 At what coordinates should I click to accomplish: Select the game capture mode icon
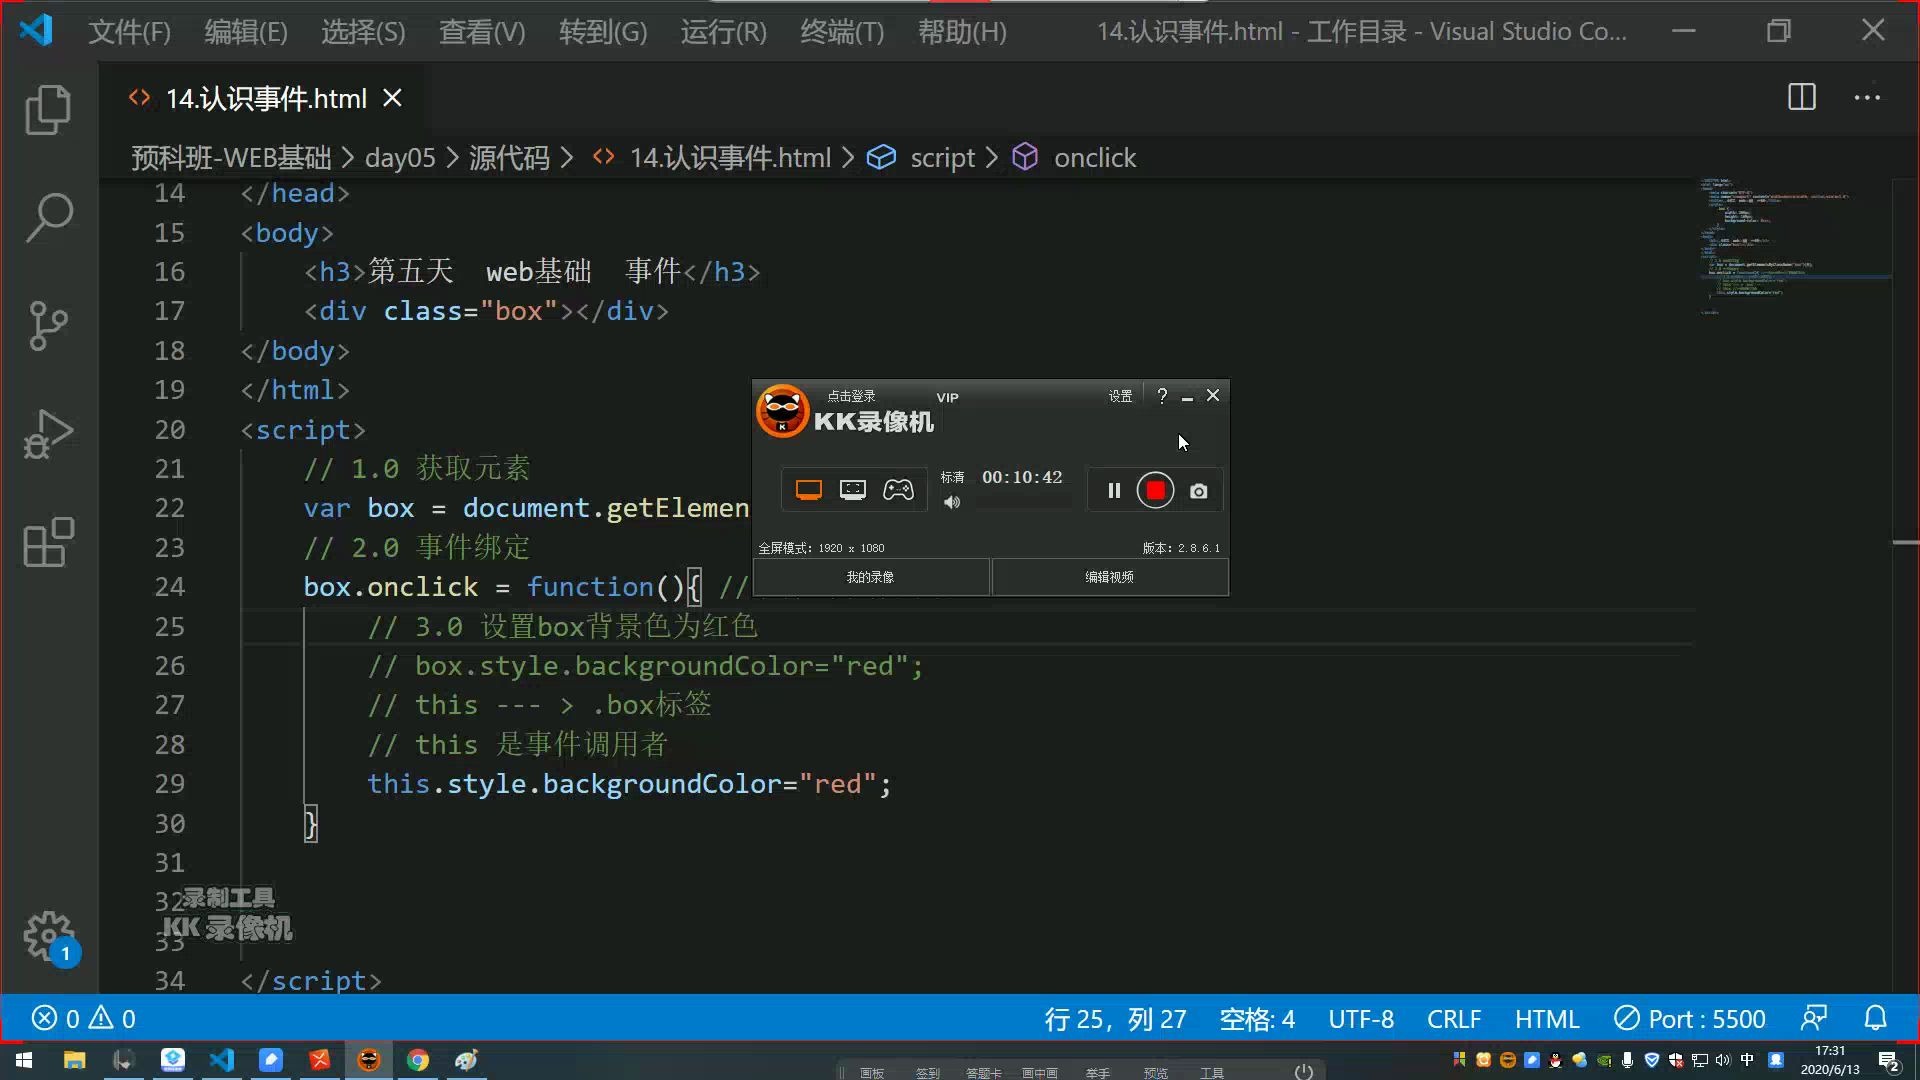pyautogui.click(x=897, y=489)
